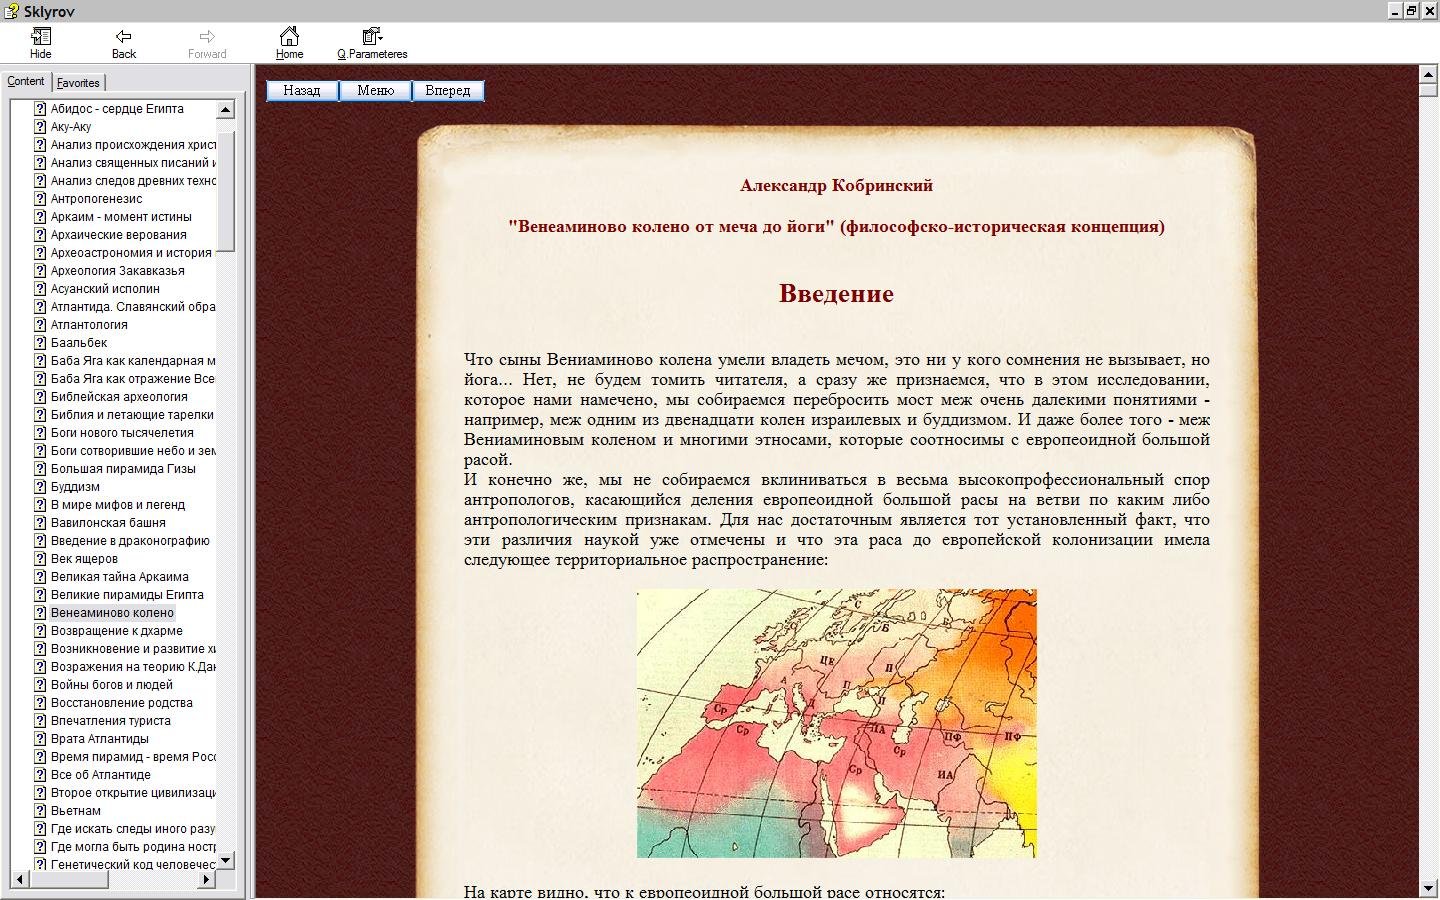Viewport: 1440px width, 900px height.
Task: Open the Вавилонская башня topic
Action: tap(108, 523)
